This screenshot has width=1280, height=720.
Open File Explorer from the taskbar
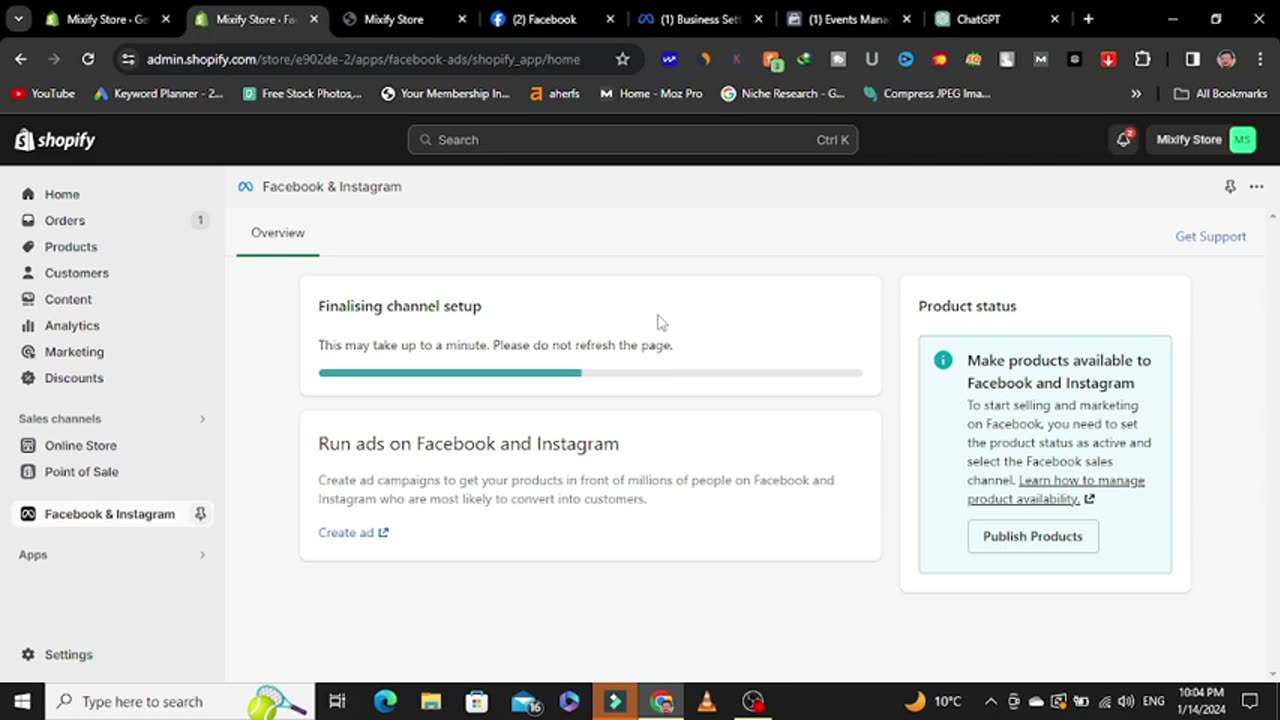tap(431, 701)
